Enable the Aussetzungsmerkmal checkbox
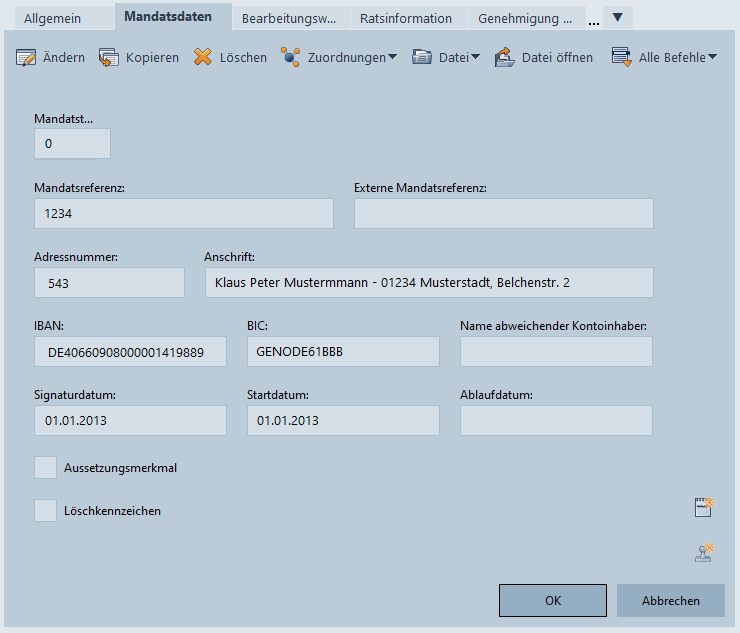Image resolution: width=740 pixels, height=633 pixels. pos(46,467)
